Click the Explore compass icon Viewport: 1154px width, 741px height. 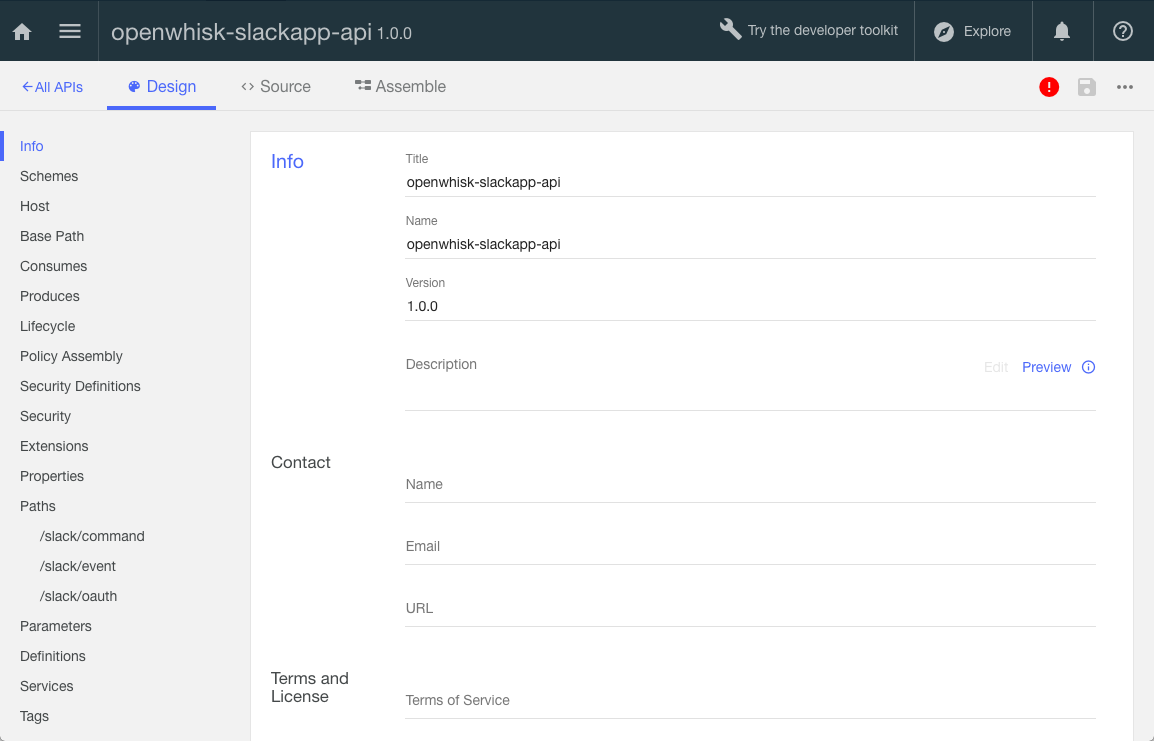click(x=944, y=32)
